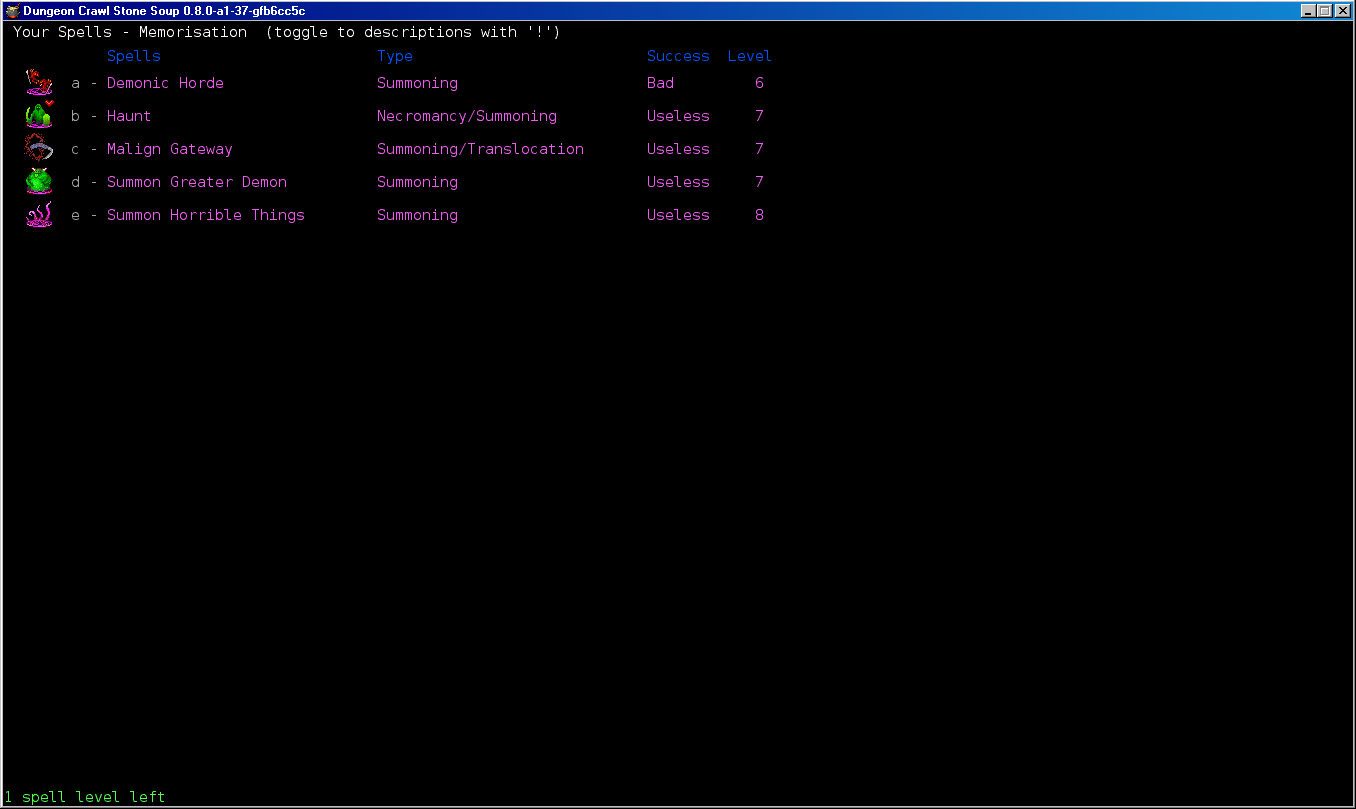Click the hotkey letter 'd' row label
The image size is (1356, 809).
point(75,182)
